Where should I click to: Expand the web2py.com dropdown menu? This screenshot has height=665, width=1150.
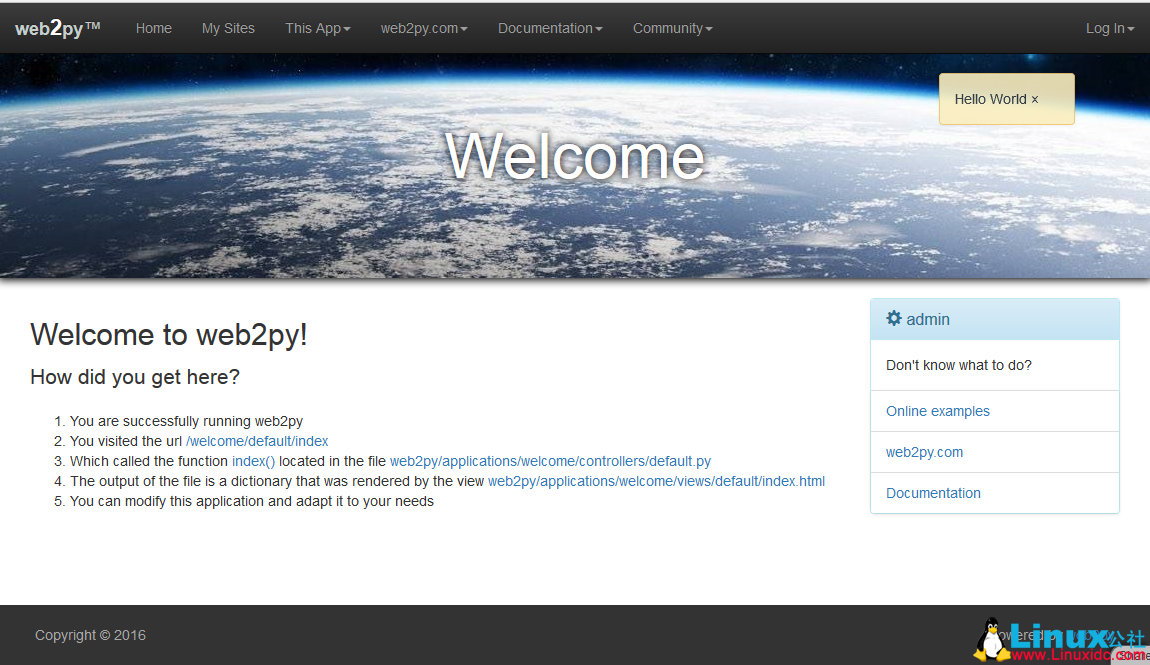pyautogui.click(x=424, y=29)
